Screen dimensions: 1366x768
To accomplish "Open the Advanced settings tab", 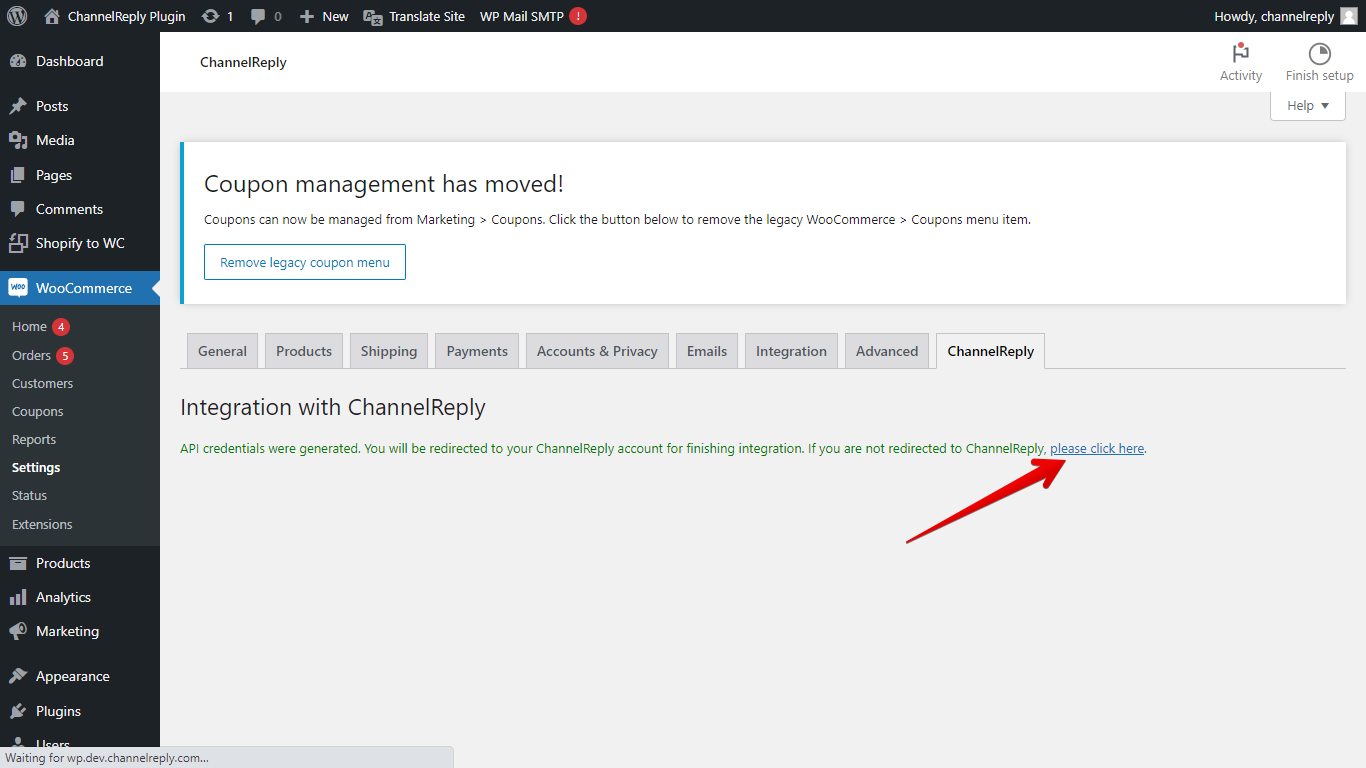I will click(887, 351).
